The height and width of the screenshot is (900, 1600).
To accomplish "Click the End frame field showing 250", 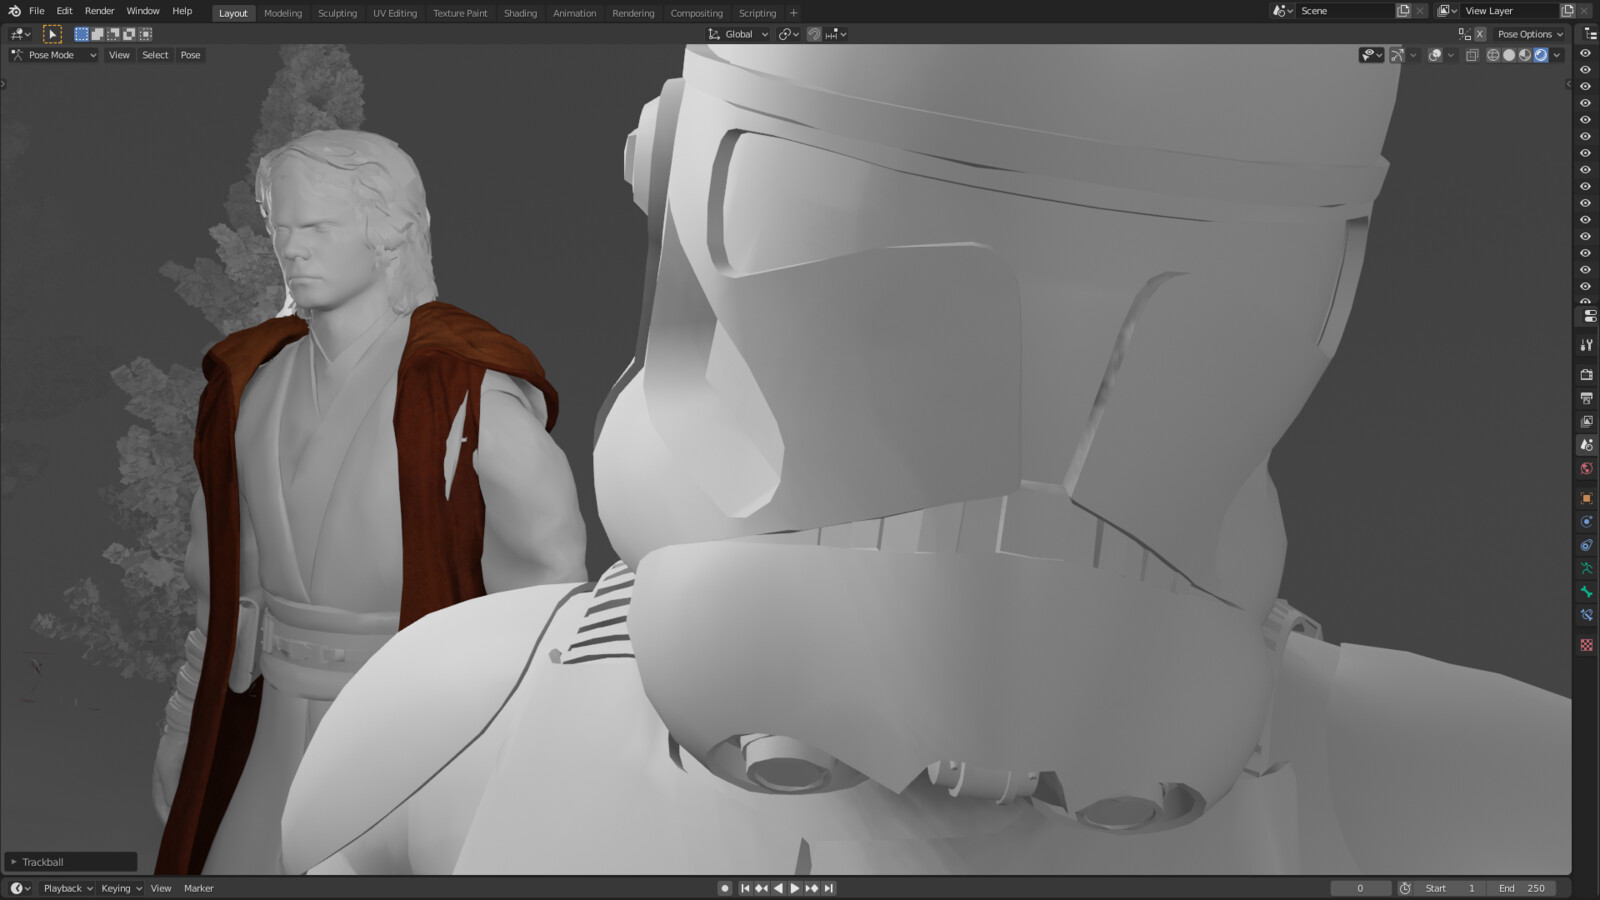I will (x=1522, y=888).
